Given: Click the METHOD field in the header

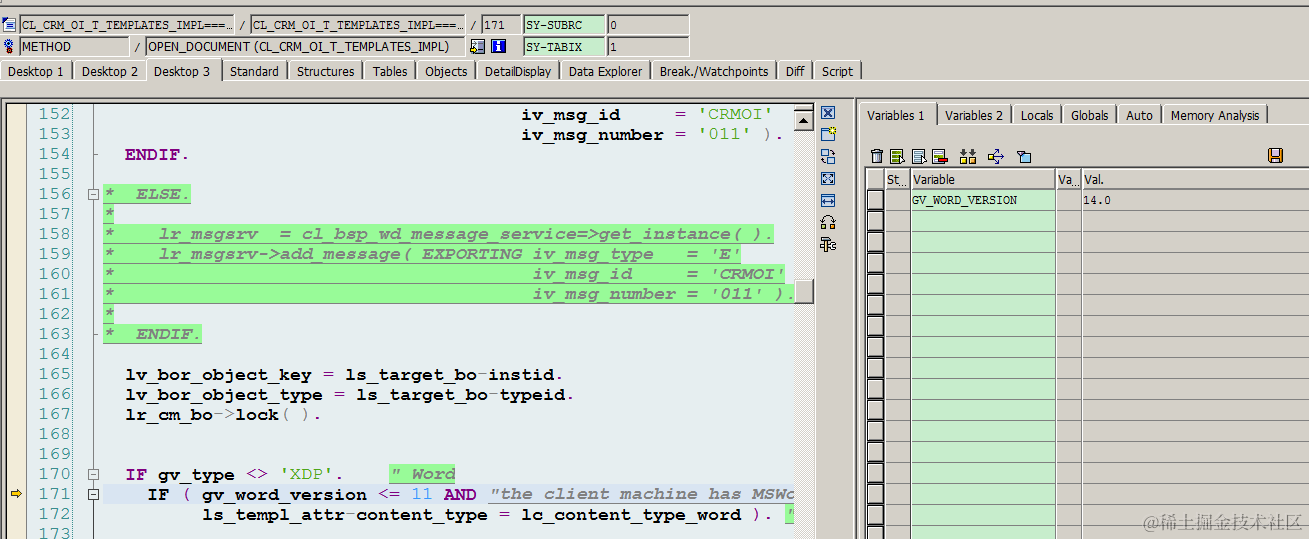Looking at the screenshot, I should (75, 46).
